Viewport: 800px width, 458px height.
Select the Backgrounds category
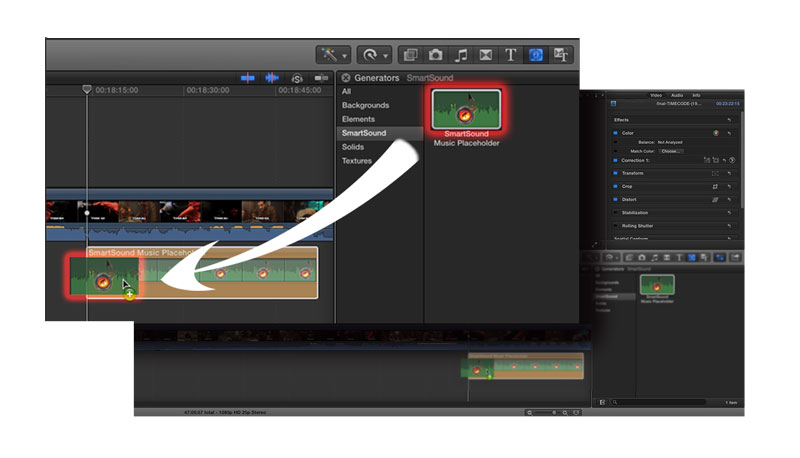click(365, 105)
